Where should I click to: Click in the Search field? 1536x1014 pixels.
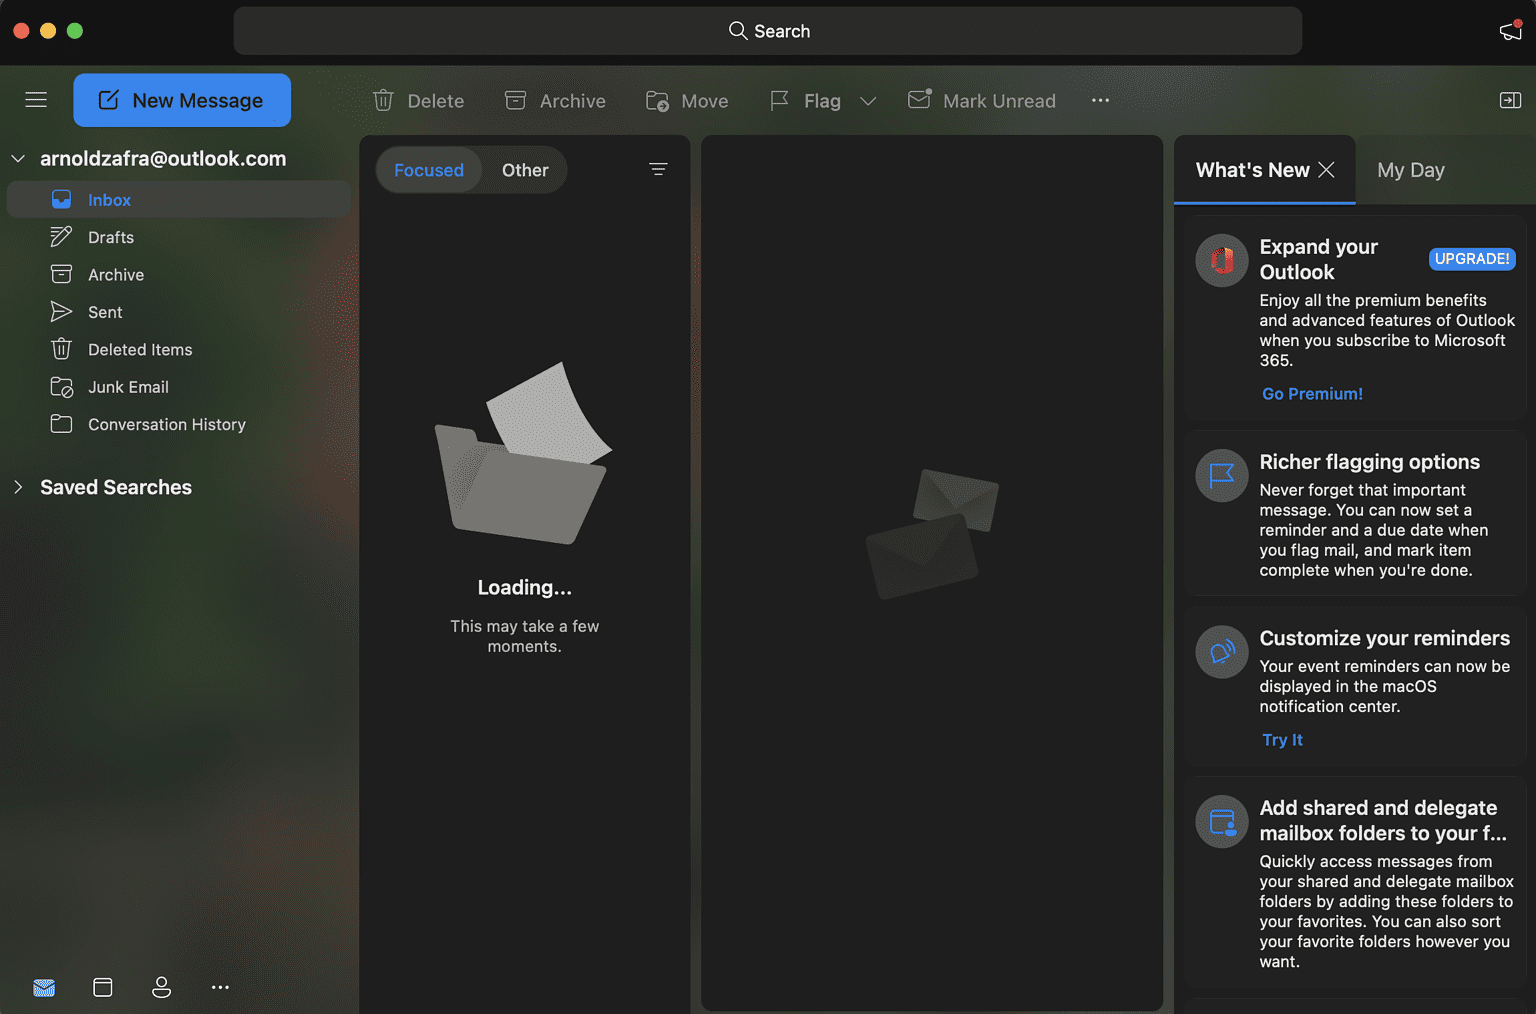(768, 31)
